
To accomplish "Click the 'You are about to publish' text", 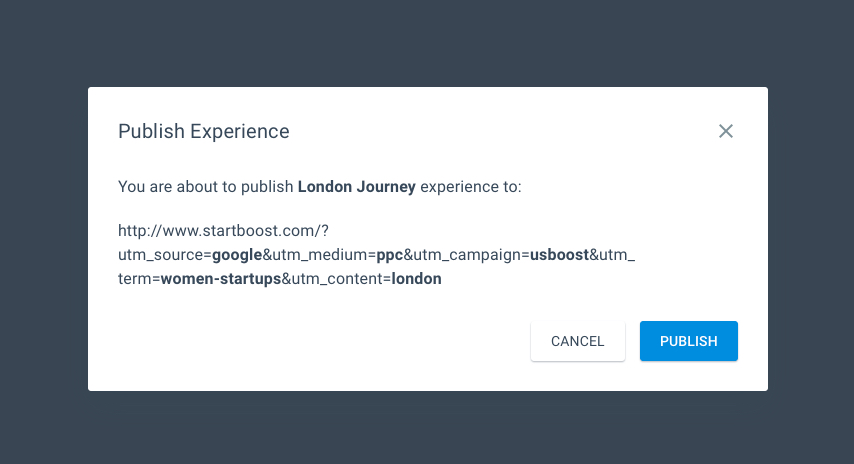I will (x=206, y=186).
